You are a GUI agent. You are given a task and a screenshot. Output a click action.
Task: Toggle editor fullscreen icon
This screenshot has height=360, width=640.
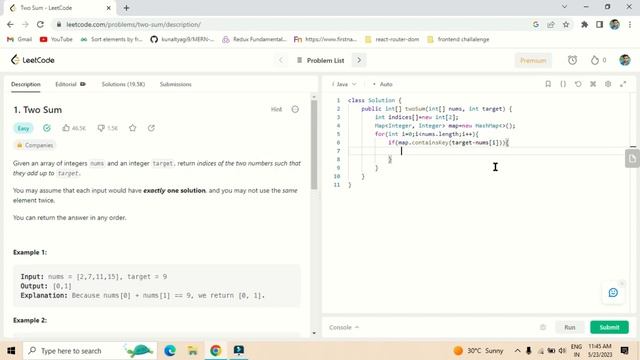623,84
